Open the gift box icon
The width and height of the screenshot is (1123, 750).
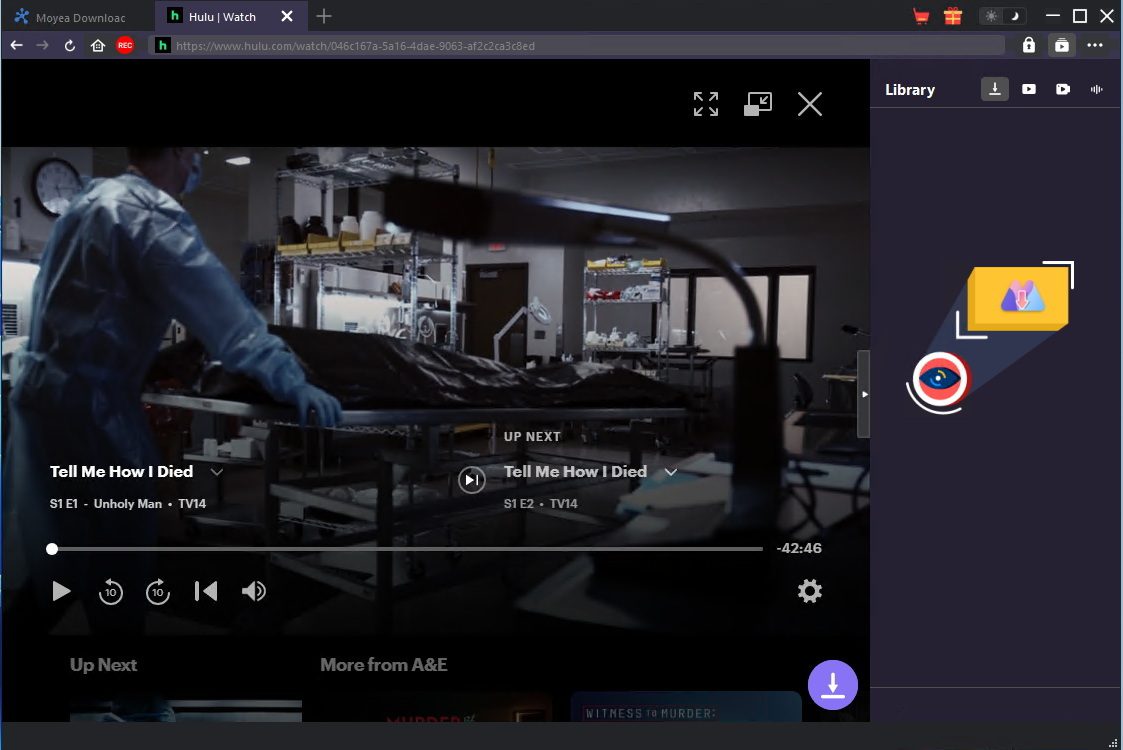click(x=953, y=16)
